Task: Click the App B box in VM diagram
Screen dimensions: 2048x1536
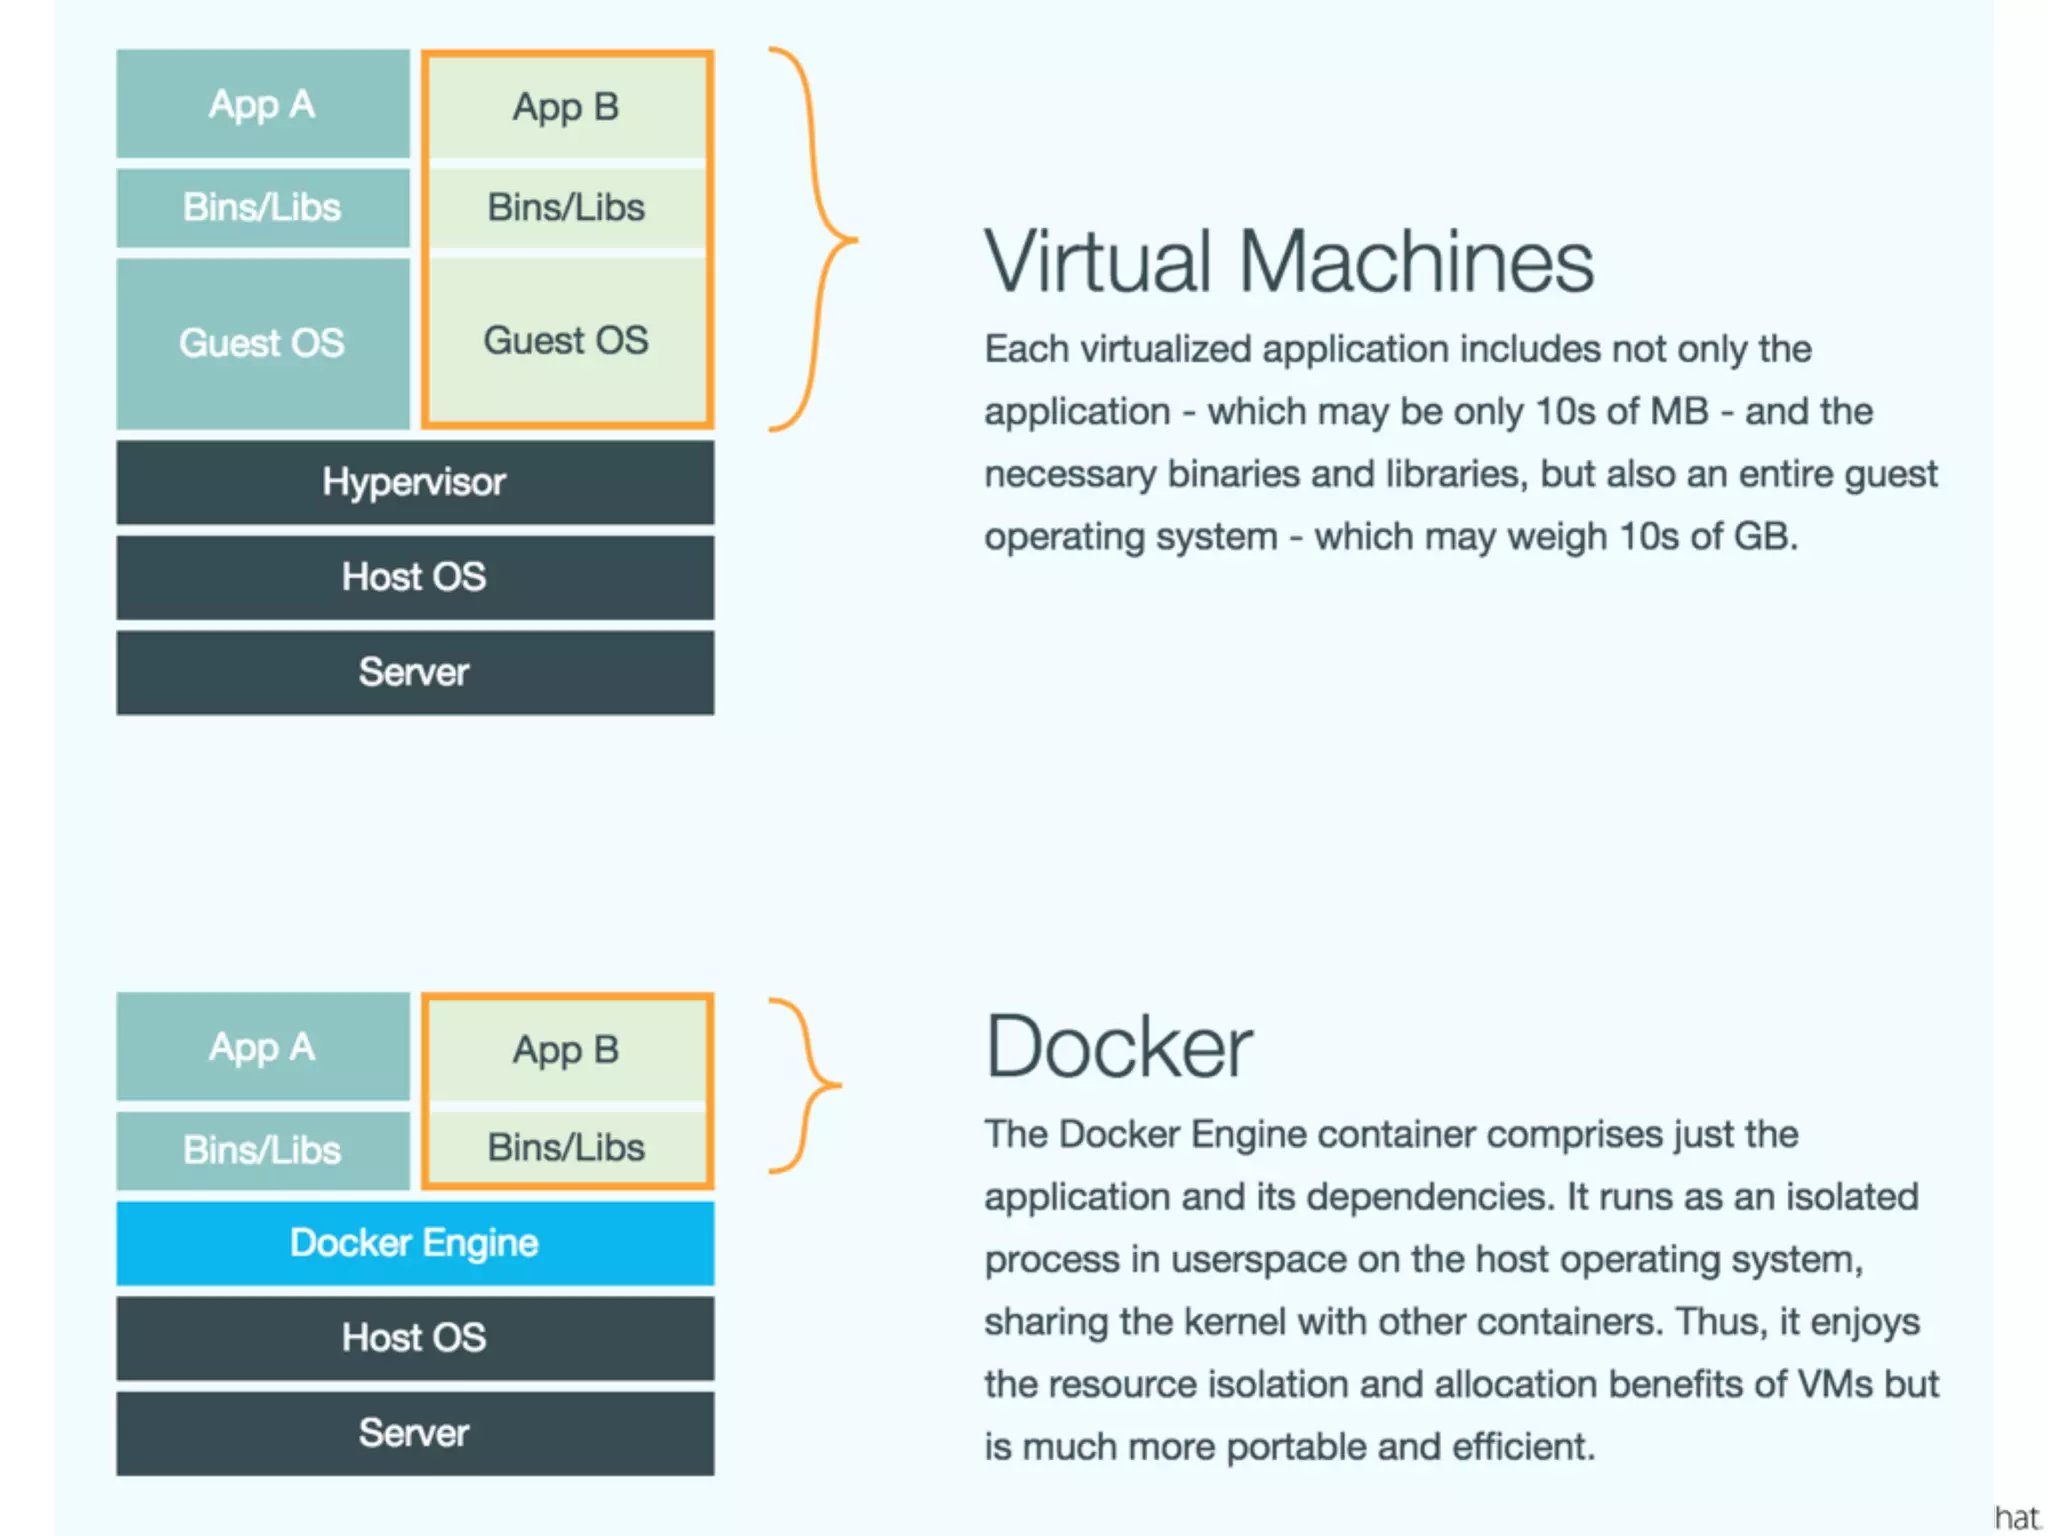Action: pos(566,107)
